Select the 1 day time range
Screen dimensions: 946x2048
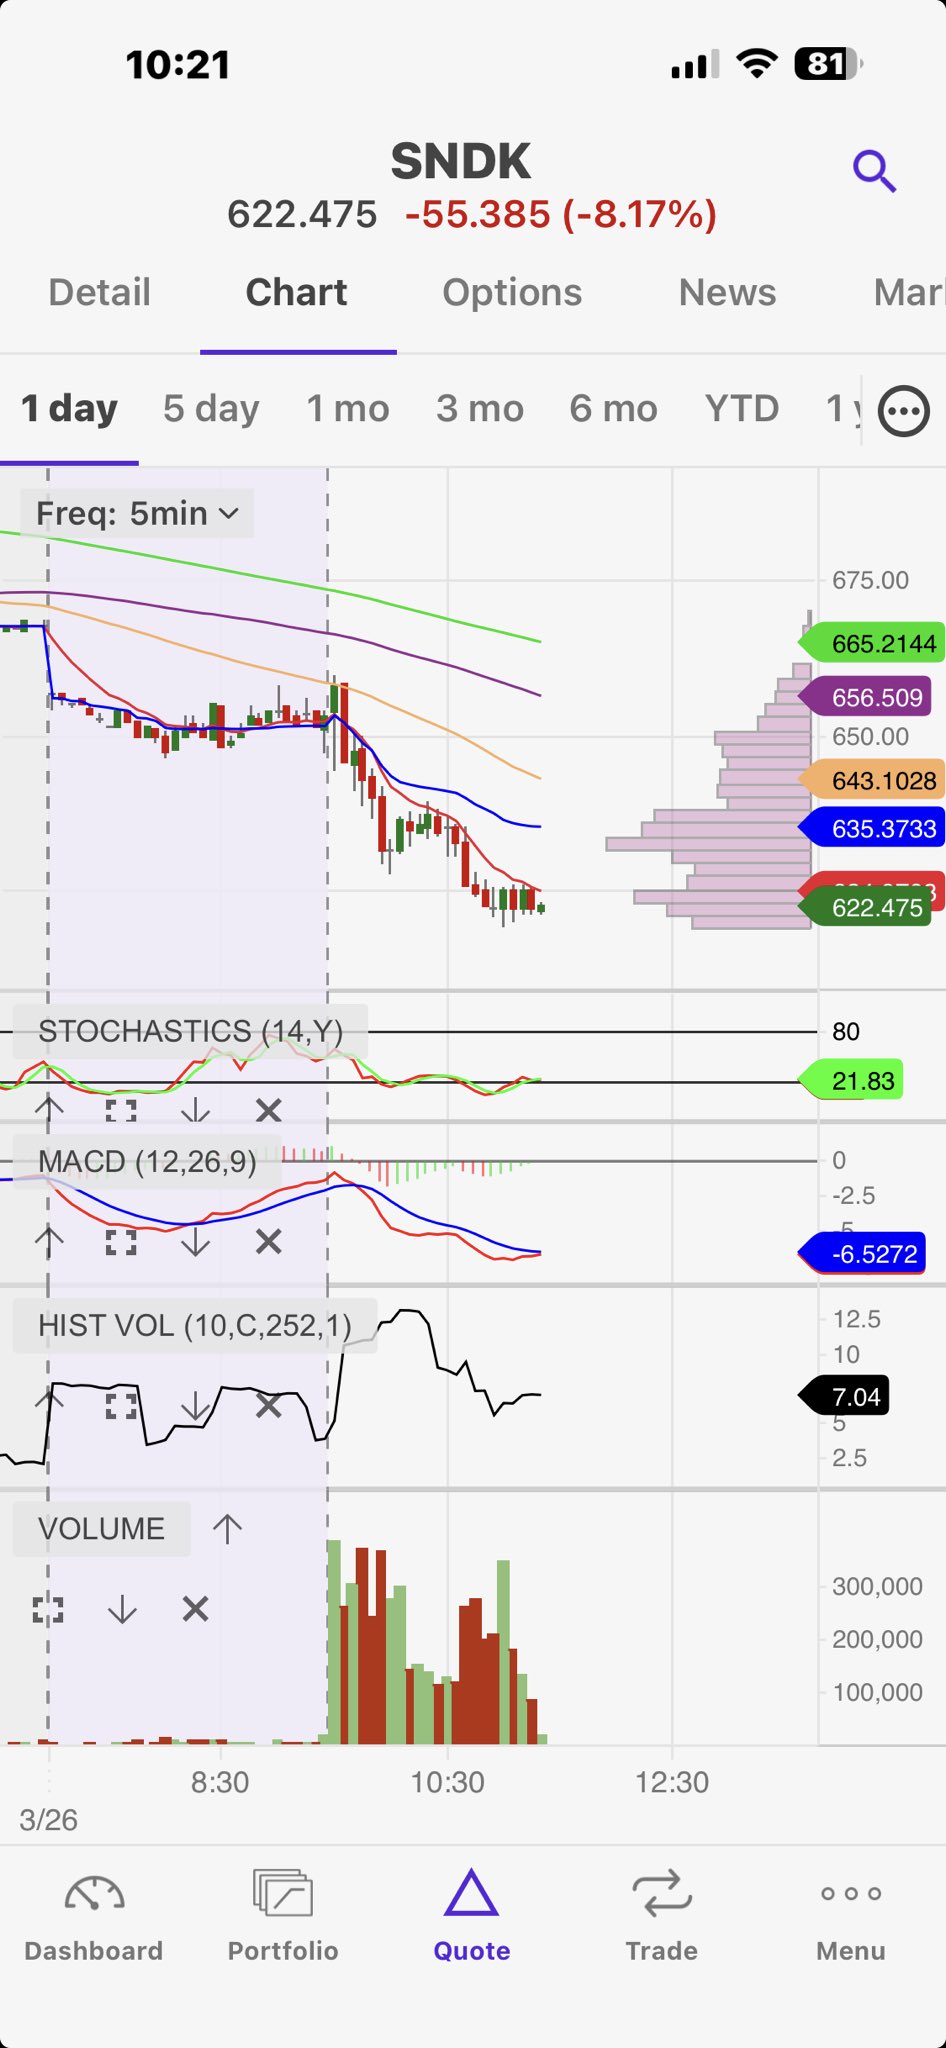pyautogui.click(x=69, y=408)
